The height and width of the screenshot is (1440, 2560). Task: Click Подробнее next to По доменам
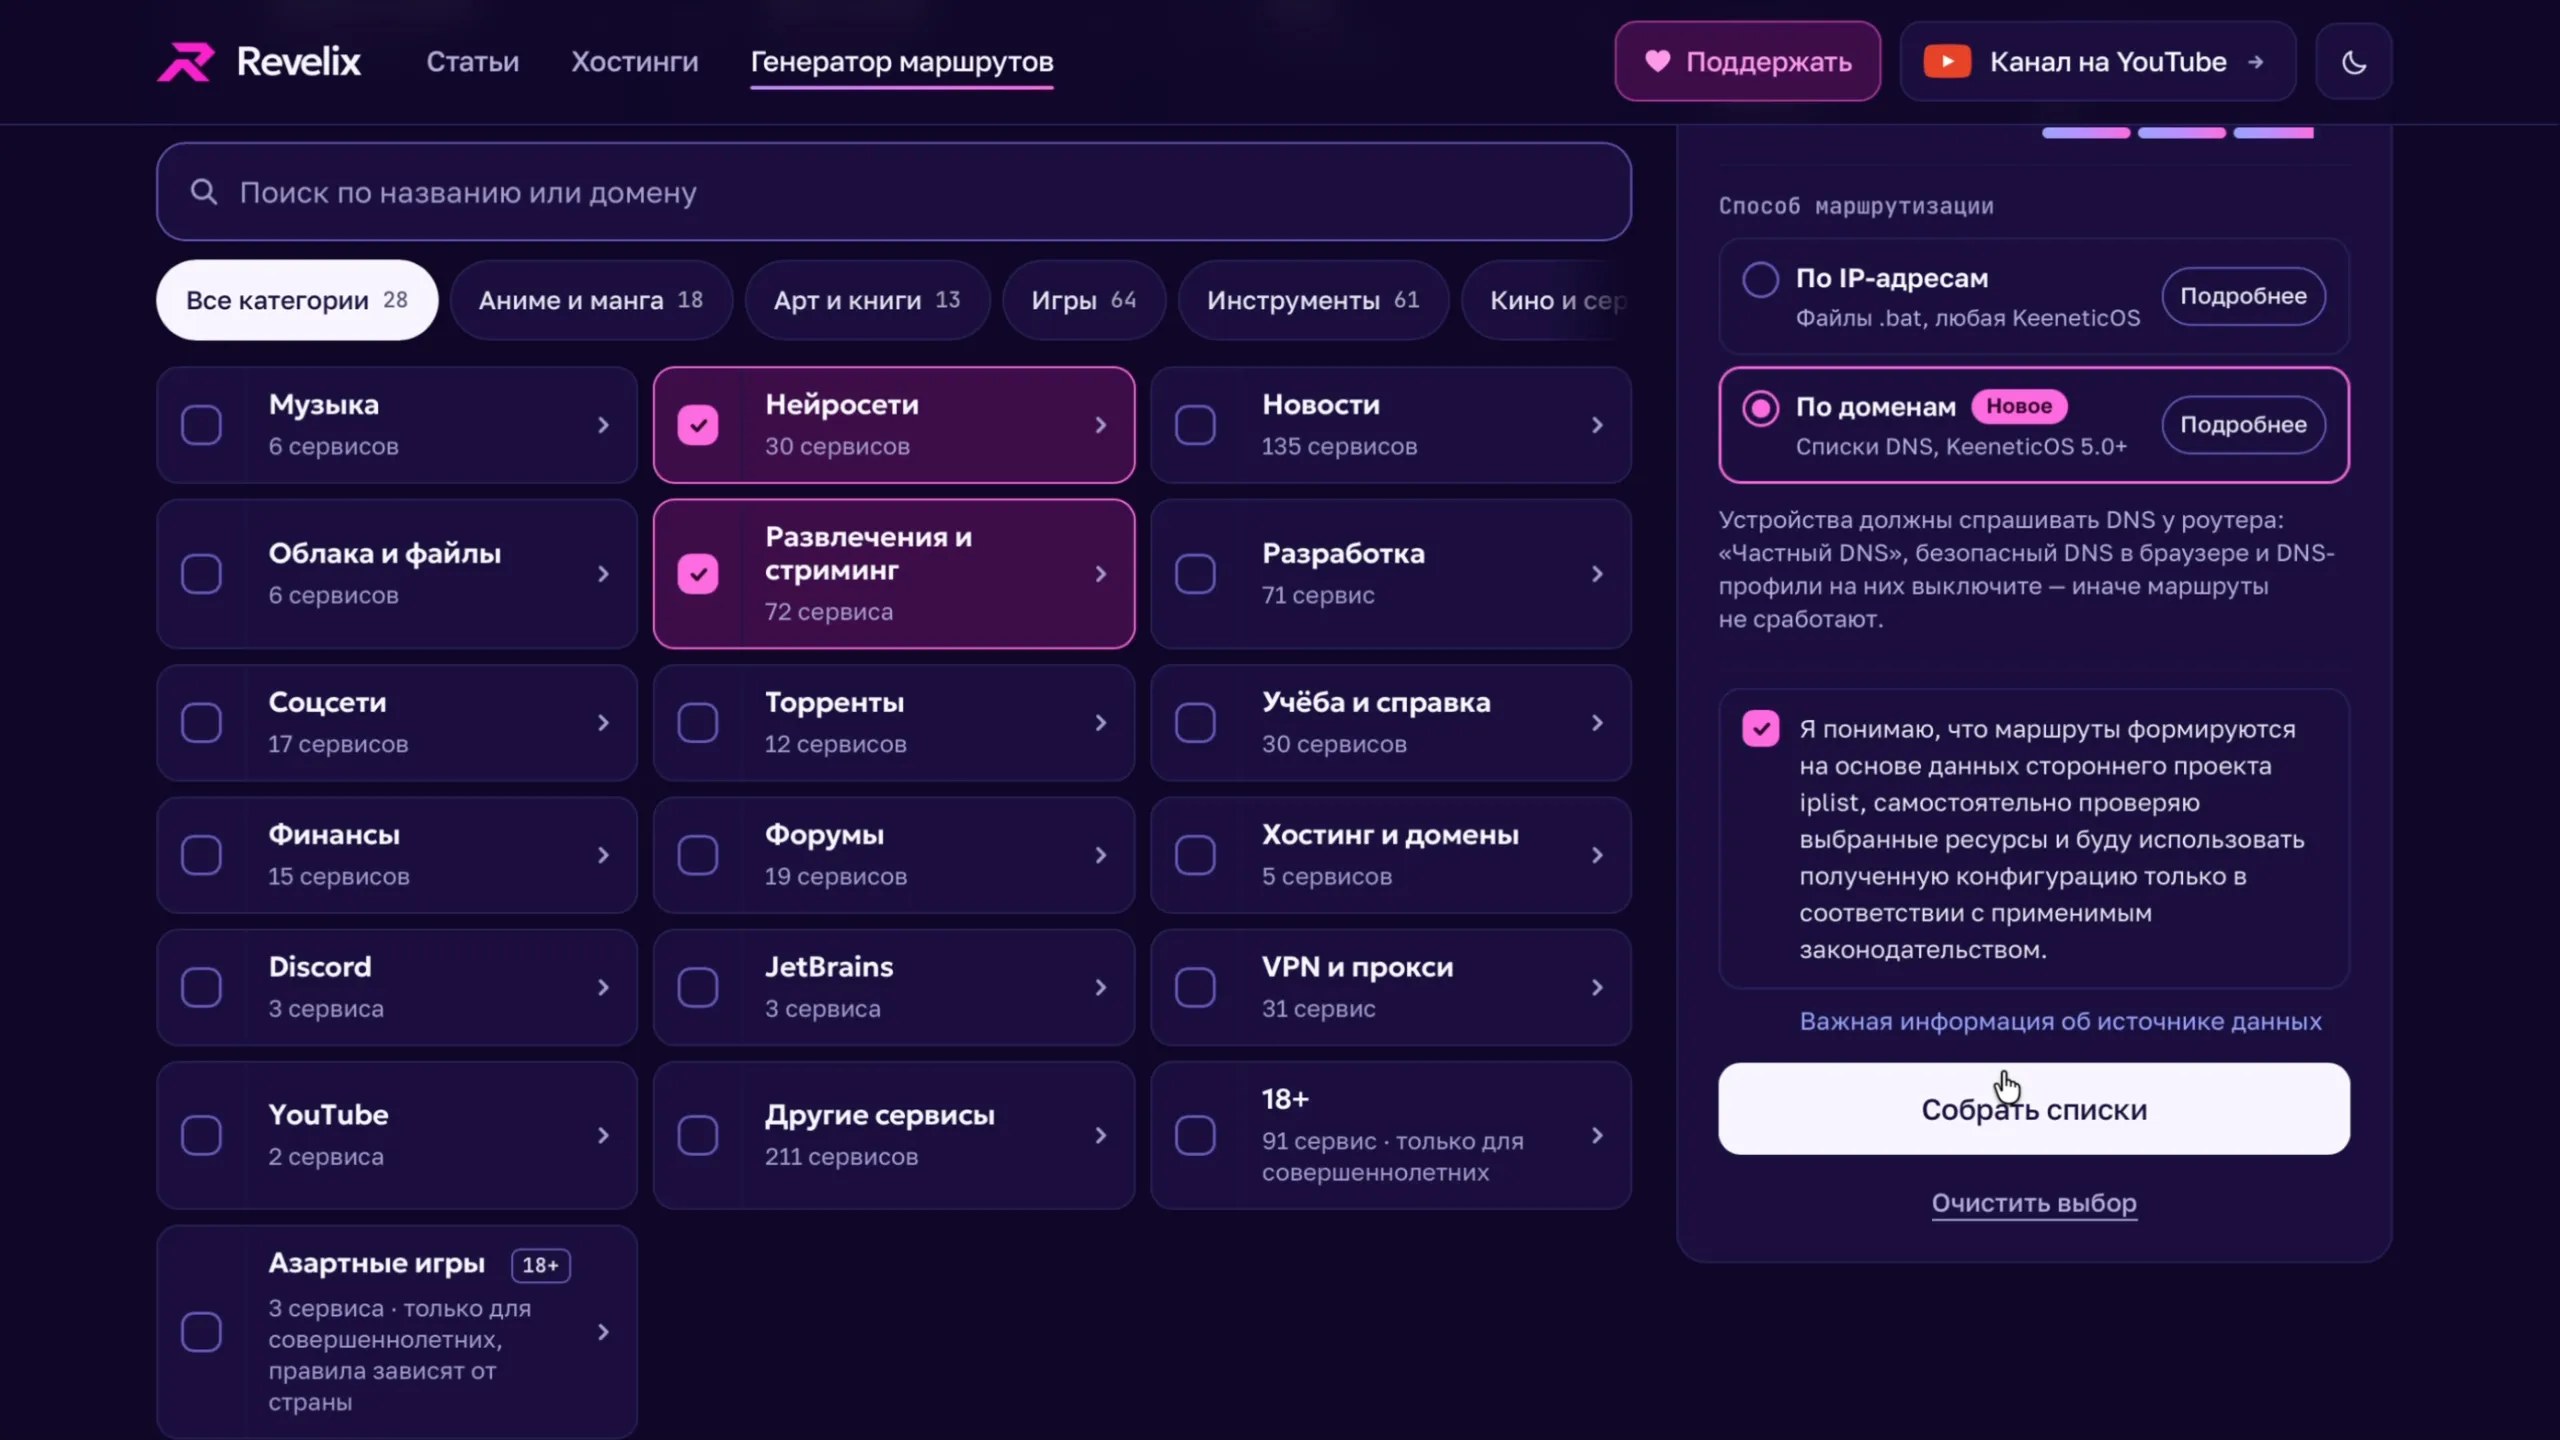pos(2243,425)
